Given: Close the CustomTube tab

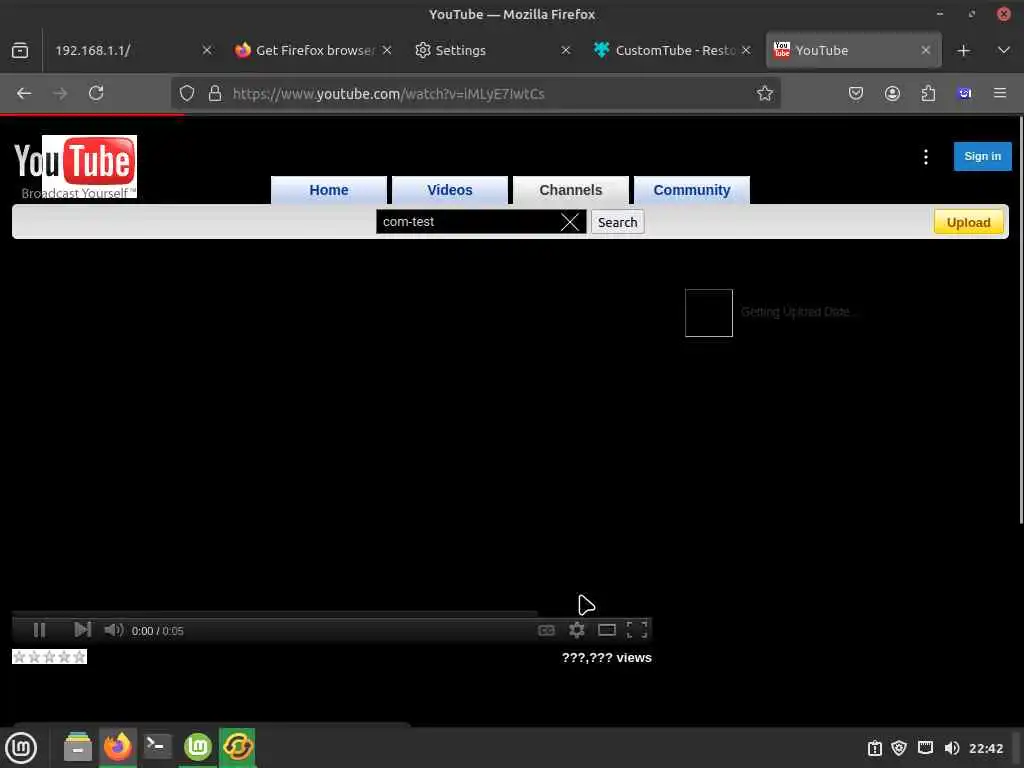Looking at the screenshot, I should pyautogui.click(x=746, y=50).
